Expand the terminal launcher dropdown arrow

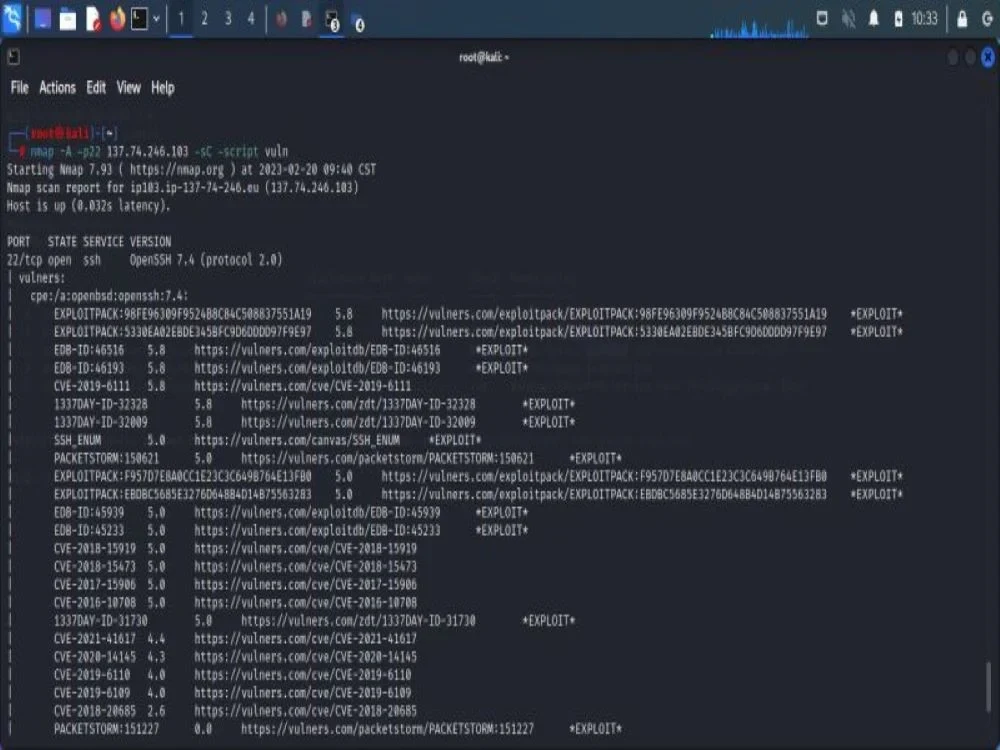point(156,19)
